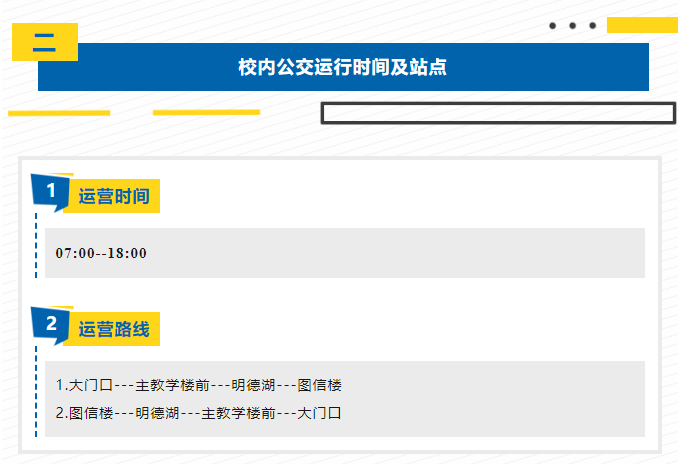The width and height of the screenshot is (678, 464).
Task: Select the "运营路线" heading label
Action: click(113, 329)
